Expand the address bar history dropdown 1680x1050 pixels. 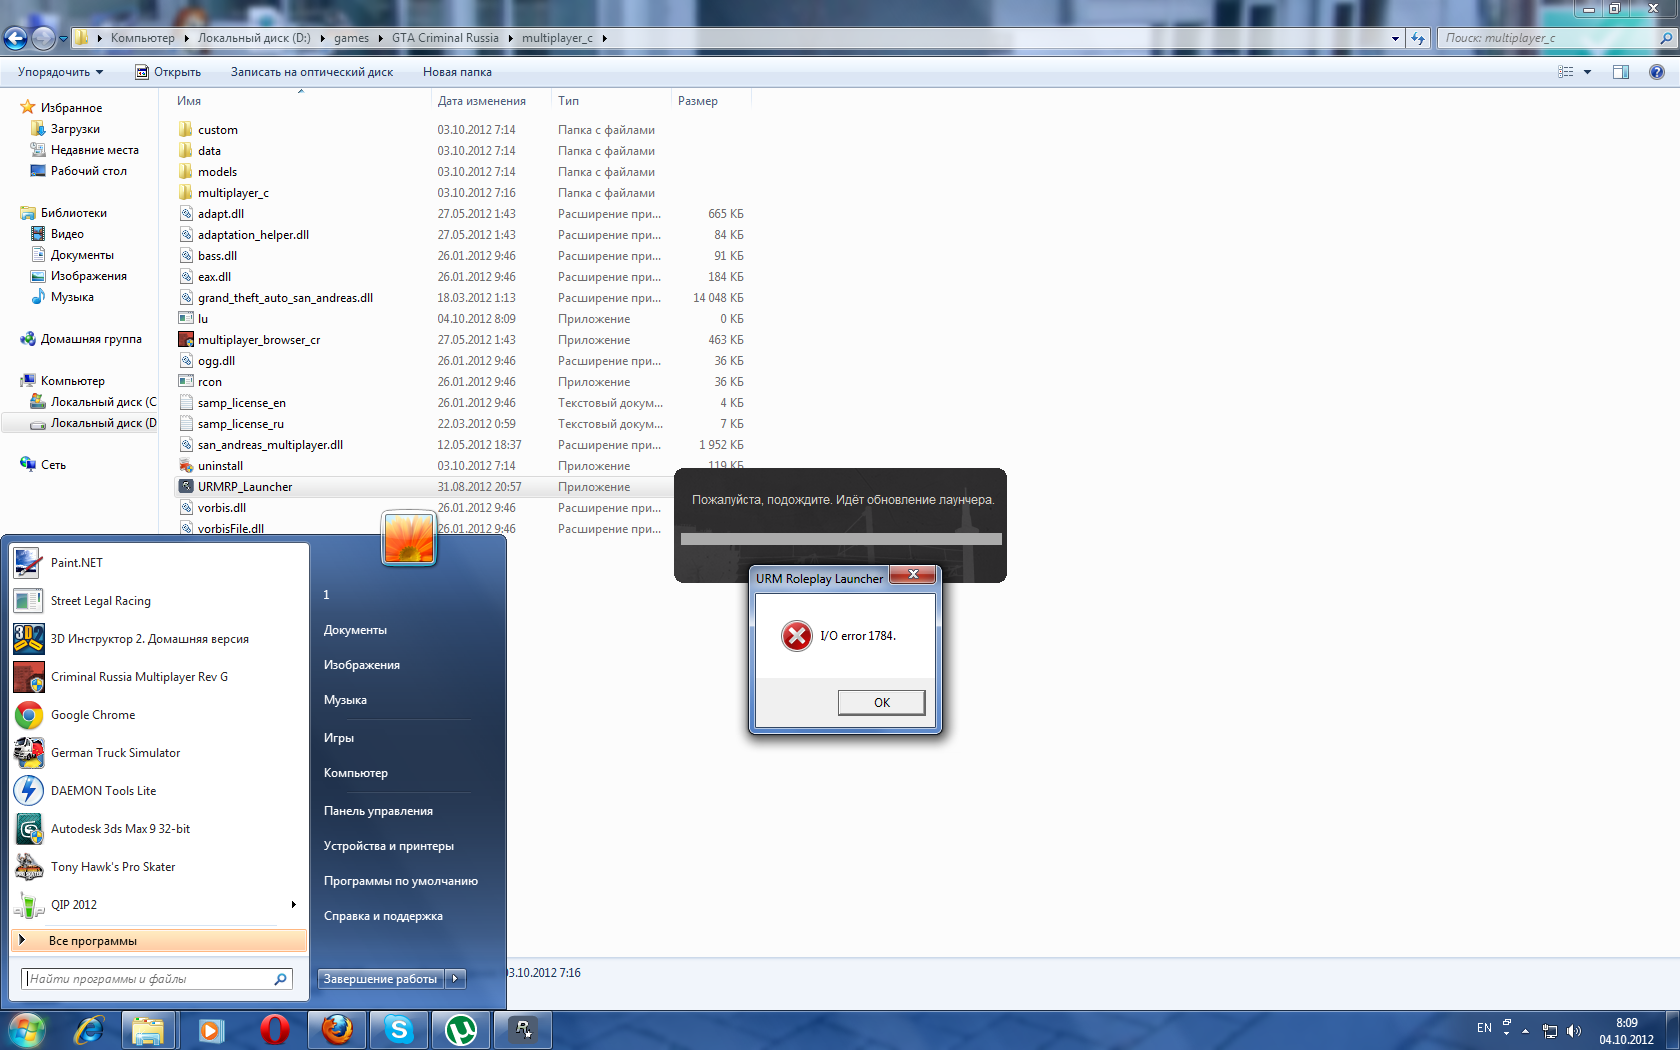pyautogui.click(x=1395, y=38)
